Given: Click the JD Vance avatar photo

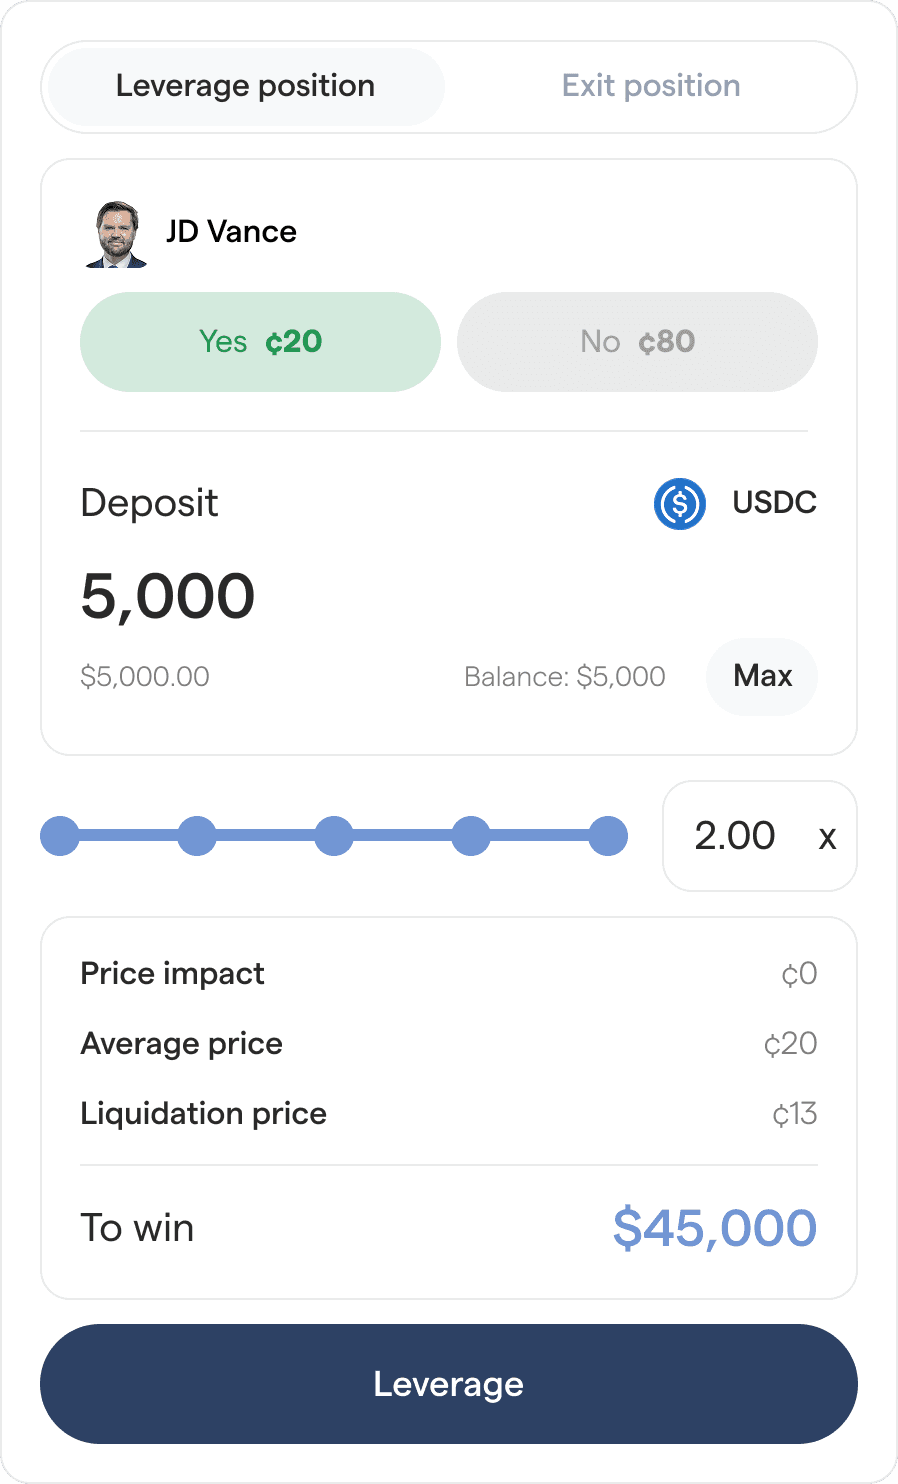Looking at the screenshot, I should [x=116, y=234].
